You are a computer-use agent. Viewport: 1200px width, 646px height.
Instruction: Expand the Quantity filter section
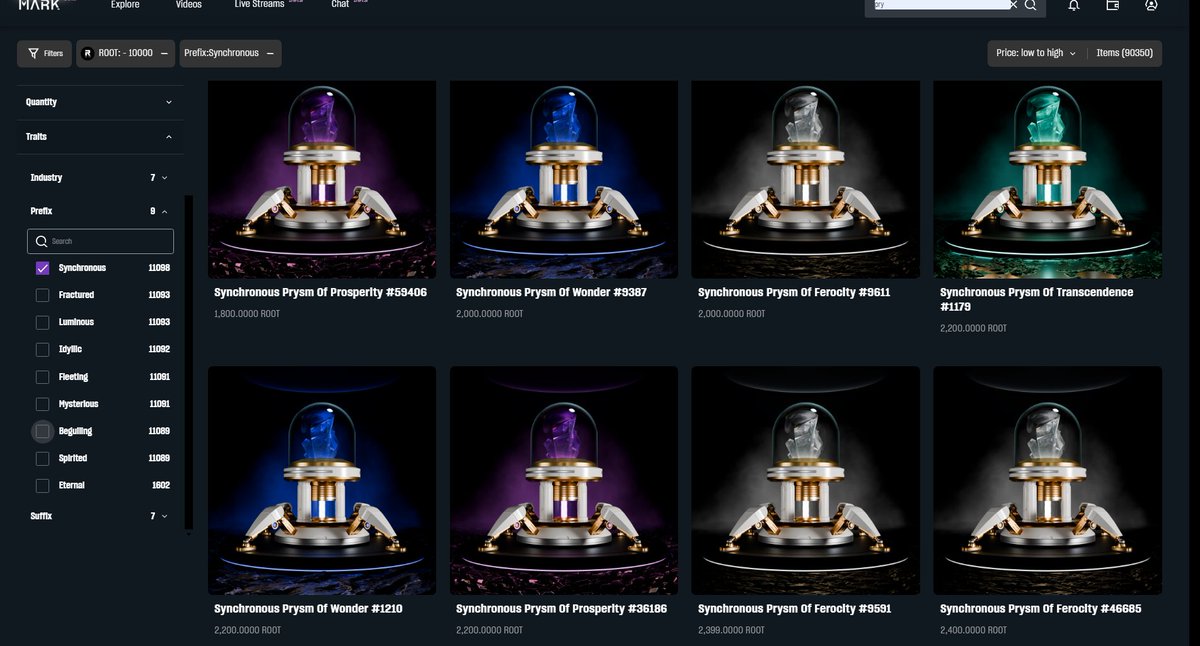pyautogui.click(x=100, y=102)
